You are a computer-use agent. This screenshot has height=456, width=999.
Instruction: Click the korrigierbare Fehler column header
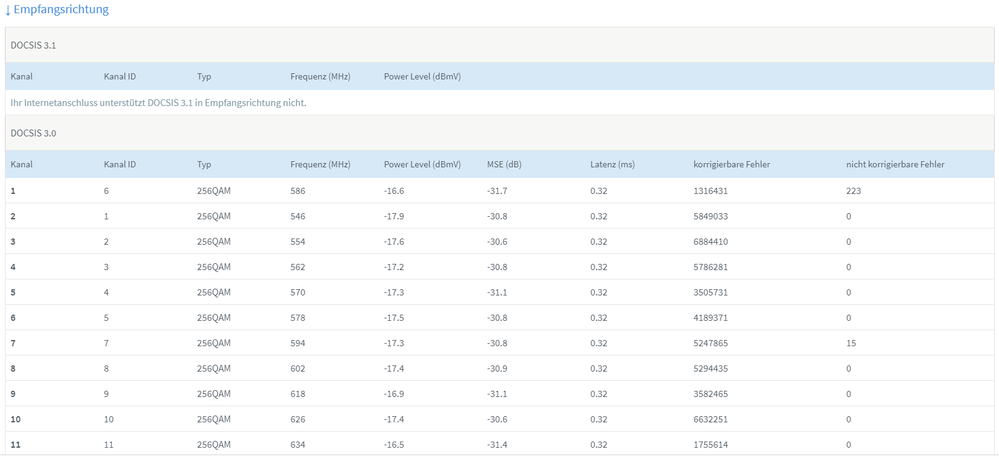point(732,164)
